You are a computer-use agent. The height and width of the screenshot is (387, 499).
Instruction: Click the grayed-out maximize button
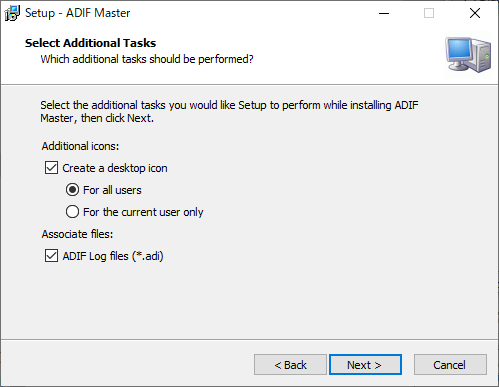click(x=429, y=13)
